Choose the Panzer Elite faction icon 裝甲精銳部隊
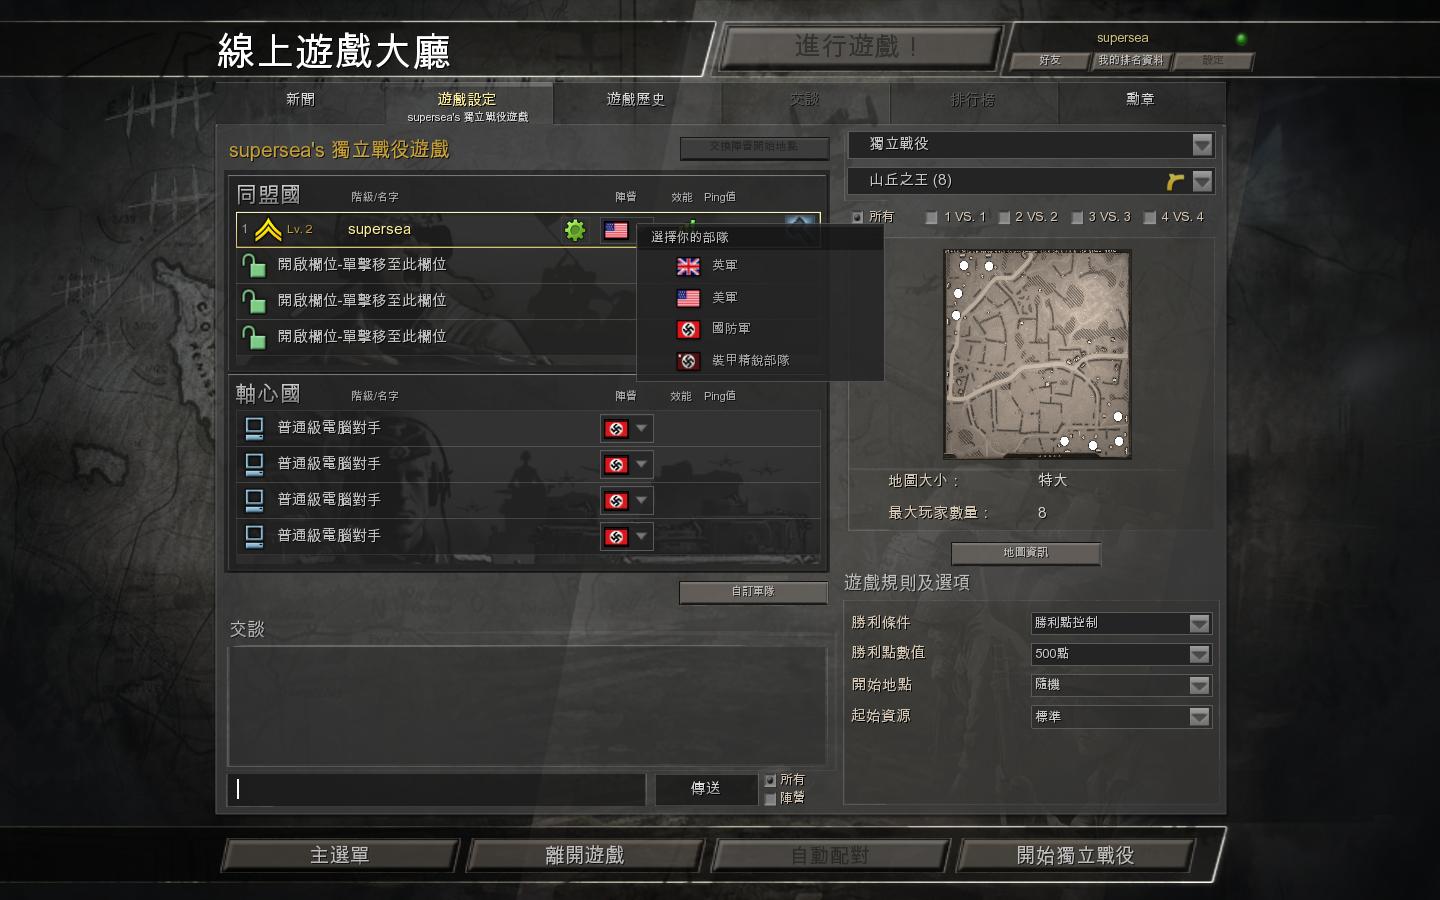Screen dimensions: 1440x900 [x=688, y=361]
